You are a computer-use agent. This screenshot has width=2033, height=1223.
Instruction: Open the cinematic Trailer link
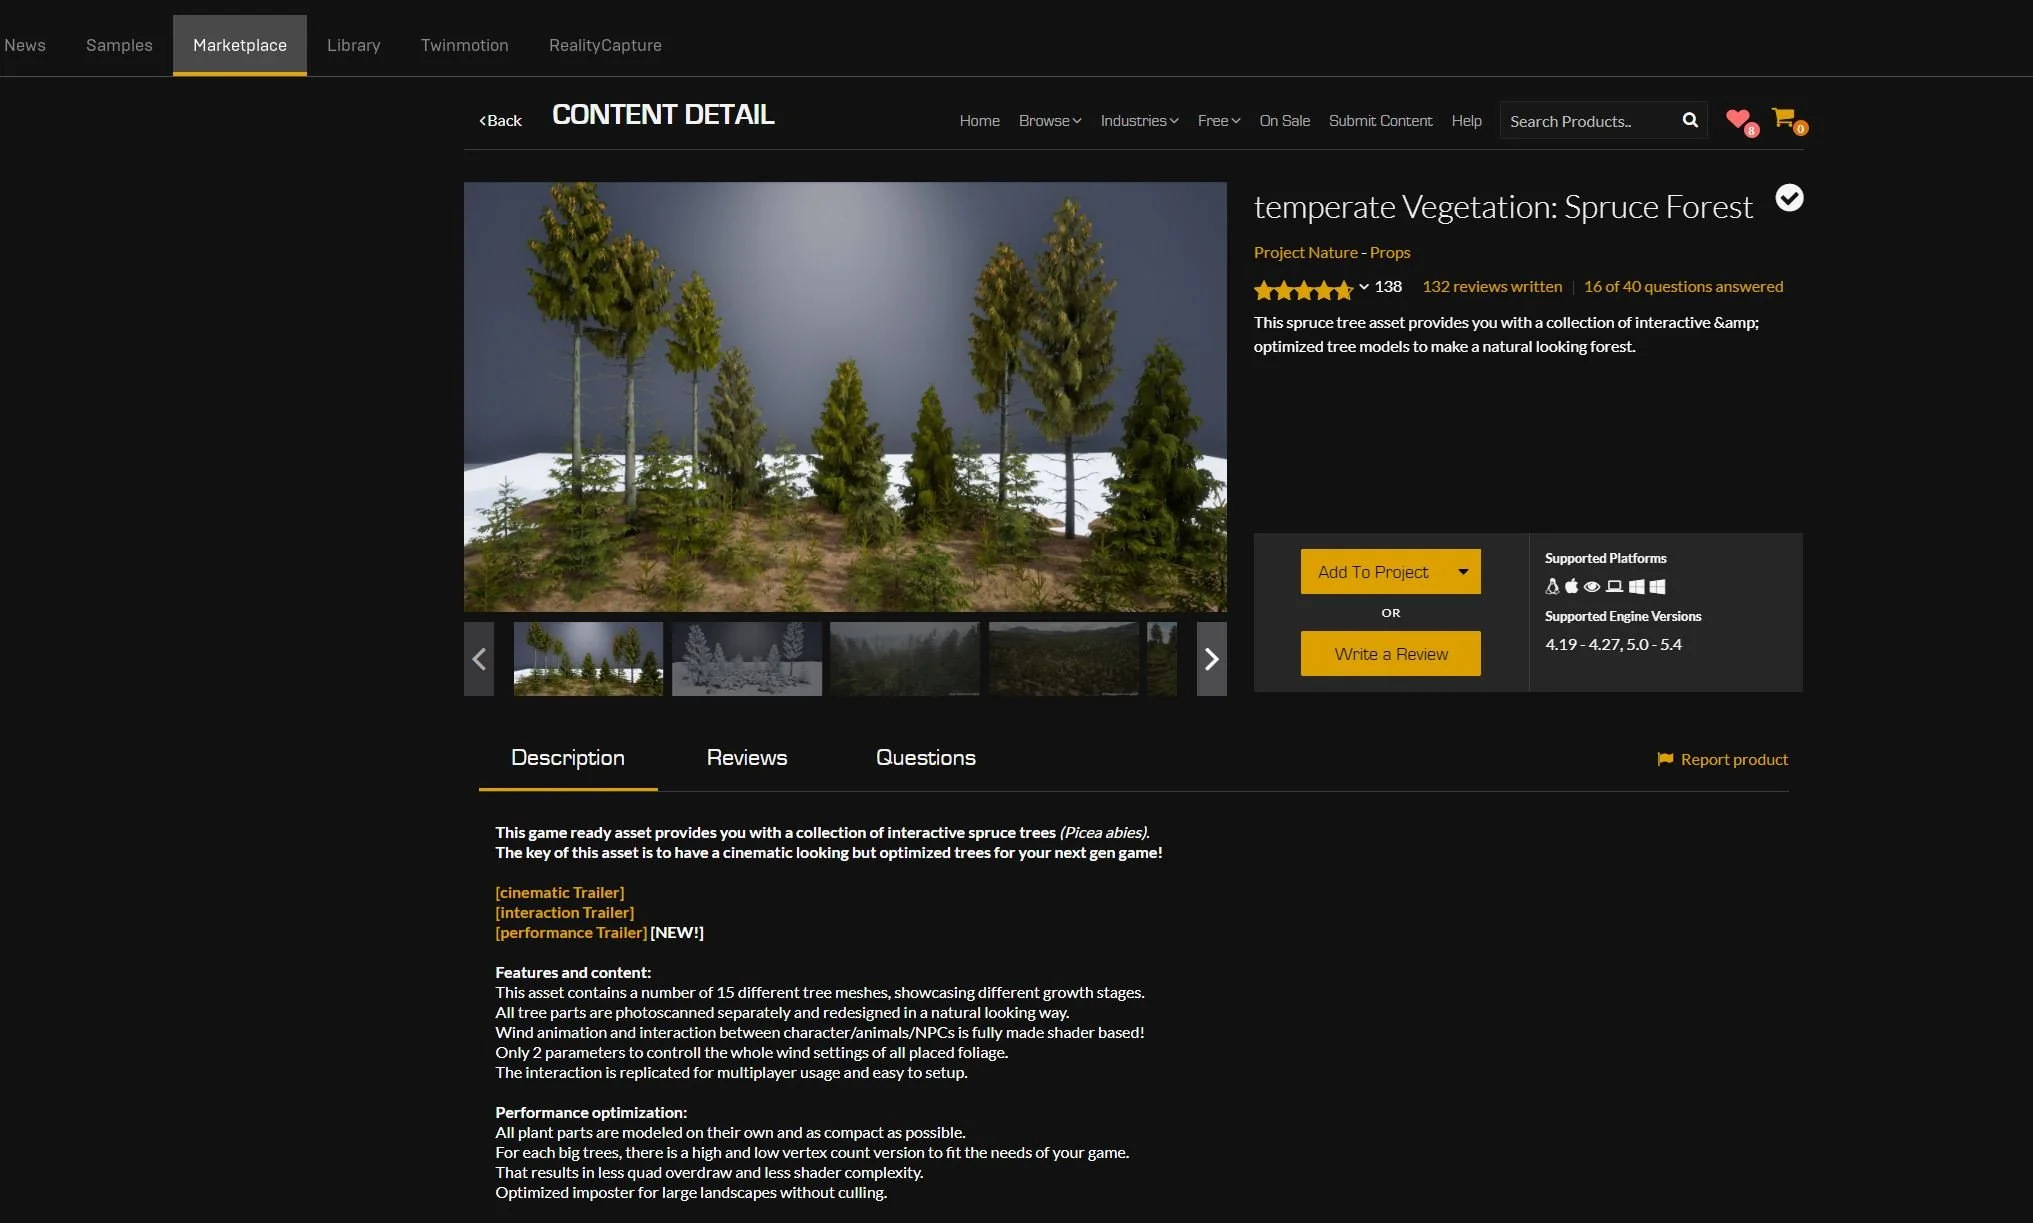click(x=559, y=892)
